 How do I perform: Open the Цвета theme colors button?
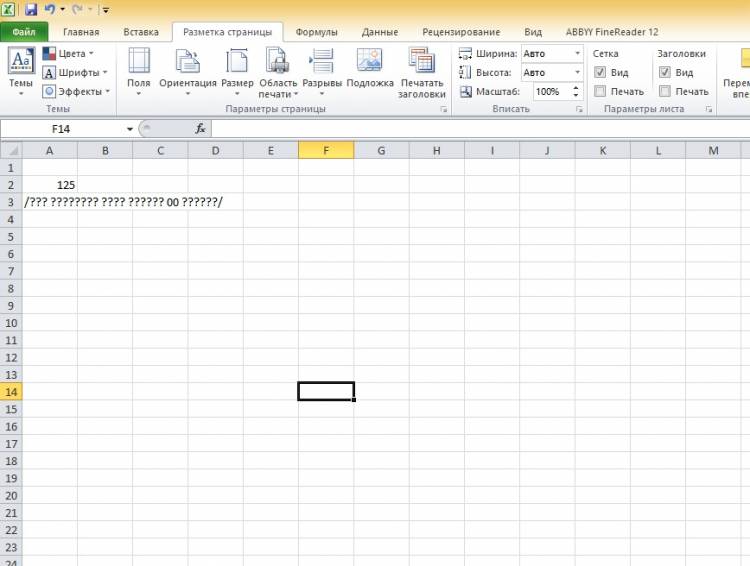pyautogui.click(x=68, y=54)
